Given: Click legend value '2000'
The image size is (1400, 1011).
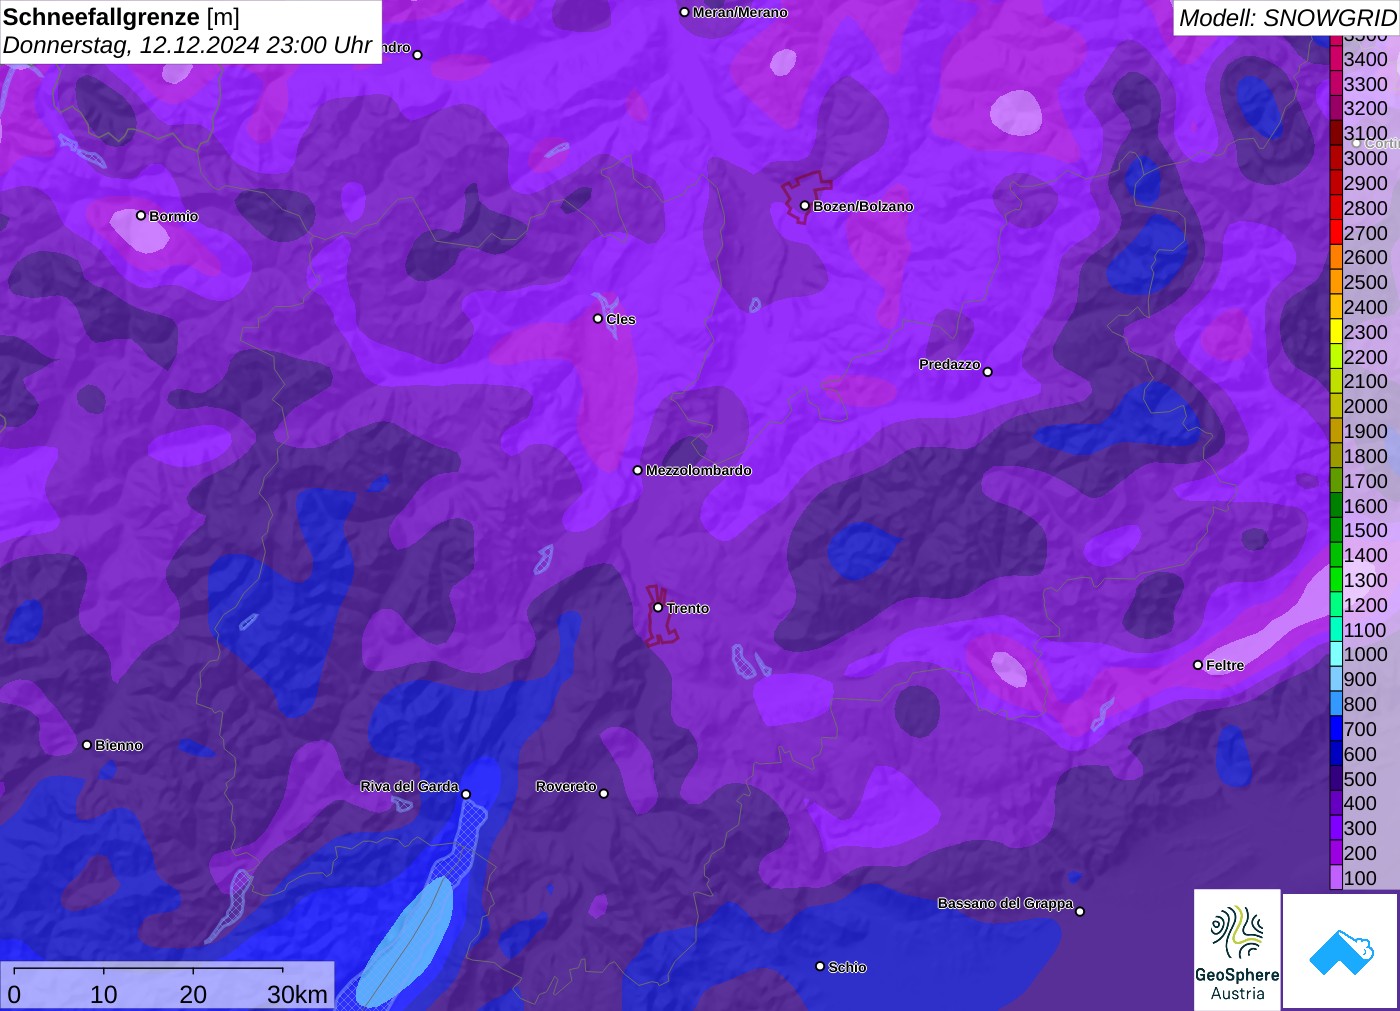Looking at the screenshot, I should pyautogui.click(x=1365, y=406).
